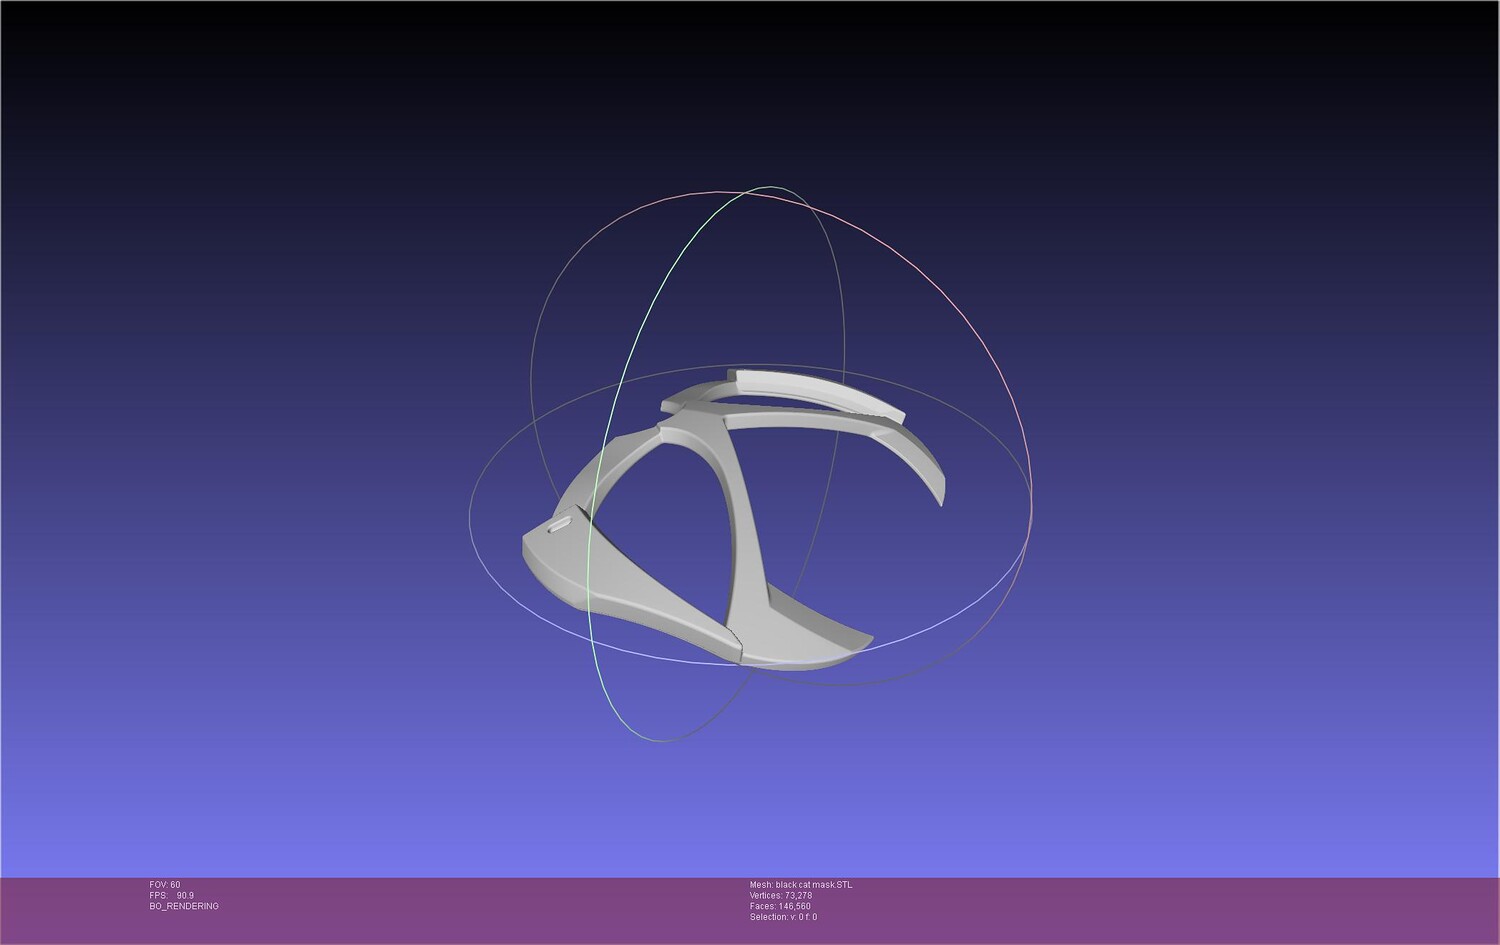
Task: Click the 'BO_RENDERING' status text
Action: (184, 906)
